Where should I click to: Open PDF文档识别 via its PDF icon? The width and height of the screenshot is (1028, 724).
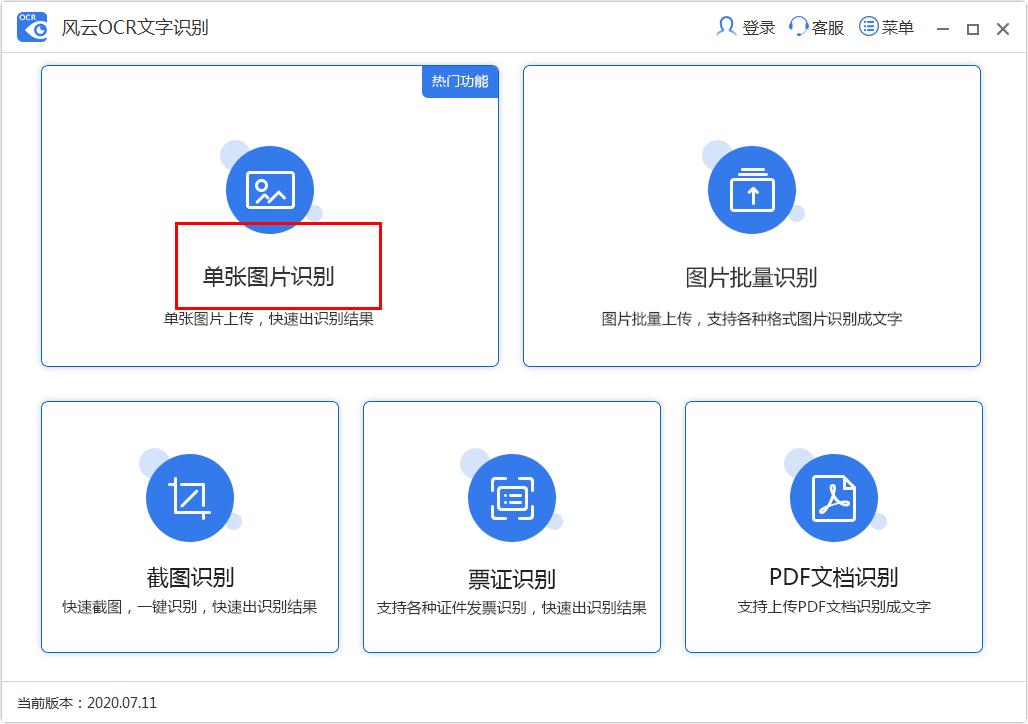[833, 497]
